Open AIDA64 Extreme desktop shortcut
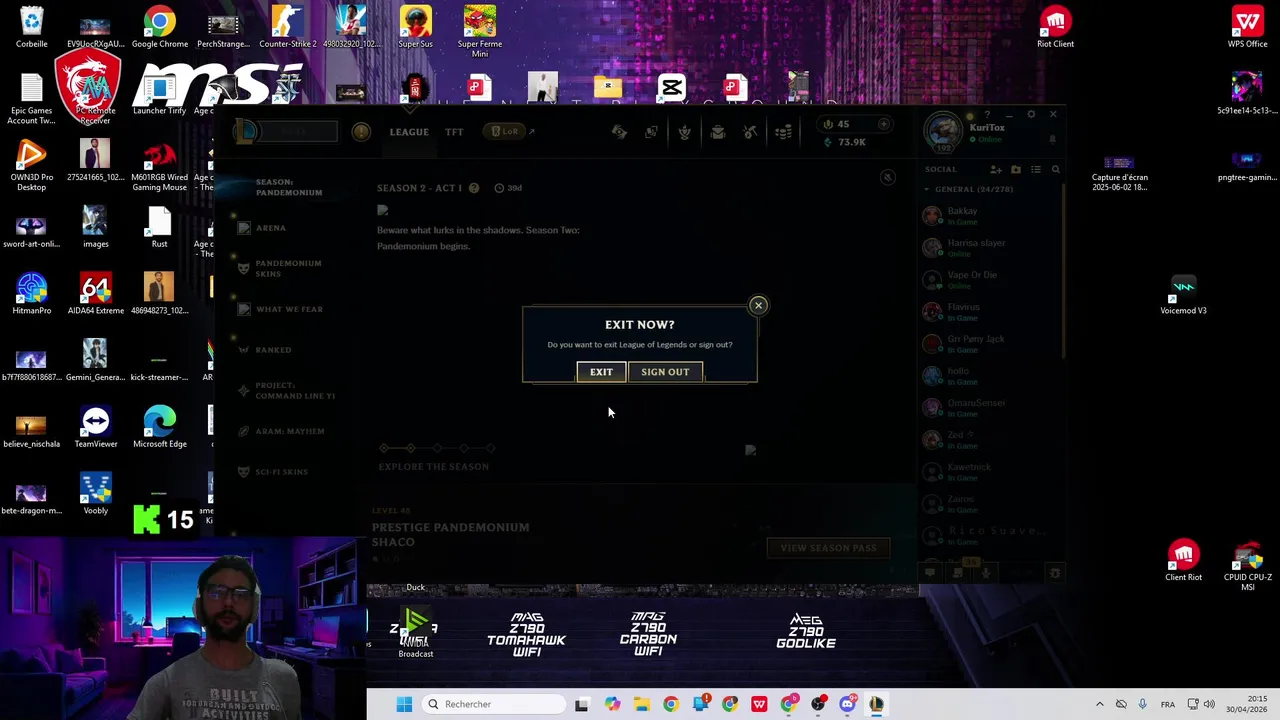The height and width of the screenshot is (720, 1280). click(x=95, y=295)
